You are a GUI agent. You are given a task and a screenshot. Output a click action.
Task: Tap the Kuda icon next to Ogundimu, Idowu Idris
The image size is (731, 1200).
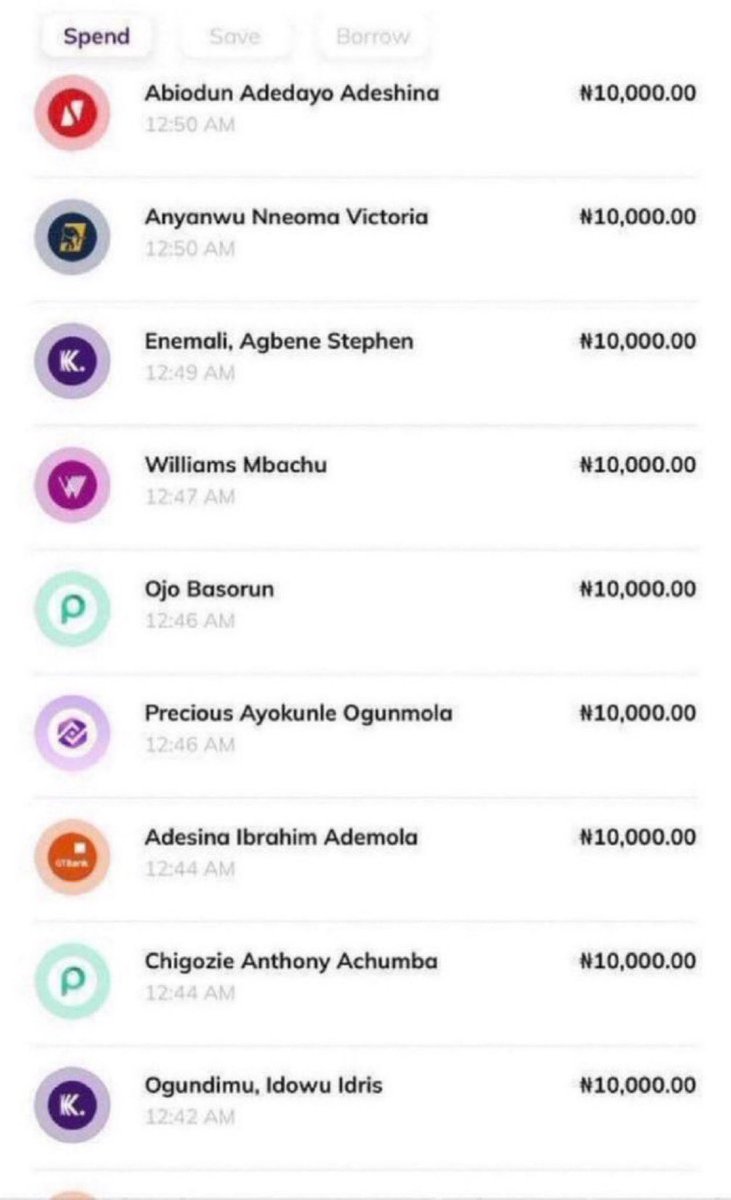coord(72,1105)
